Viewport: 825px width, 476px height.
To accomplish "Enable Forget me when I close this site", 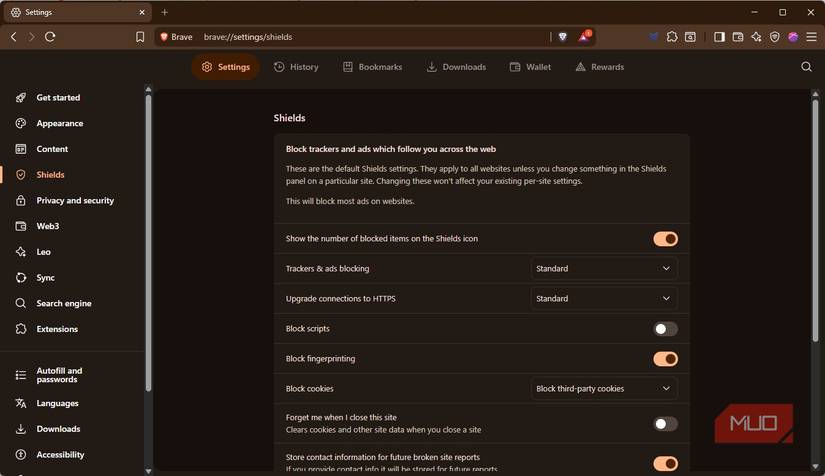I will 665,424.
